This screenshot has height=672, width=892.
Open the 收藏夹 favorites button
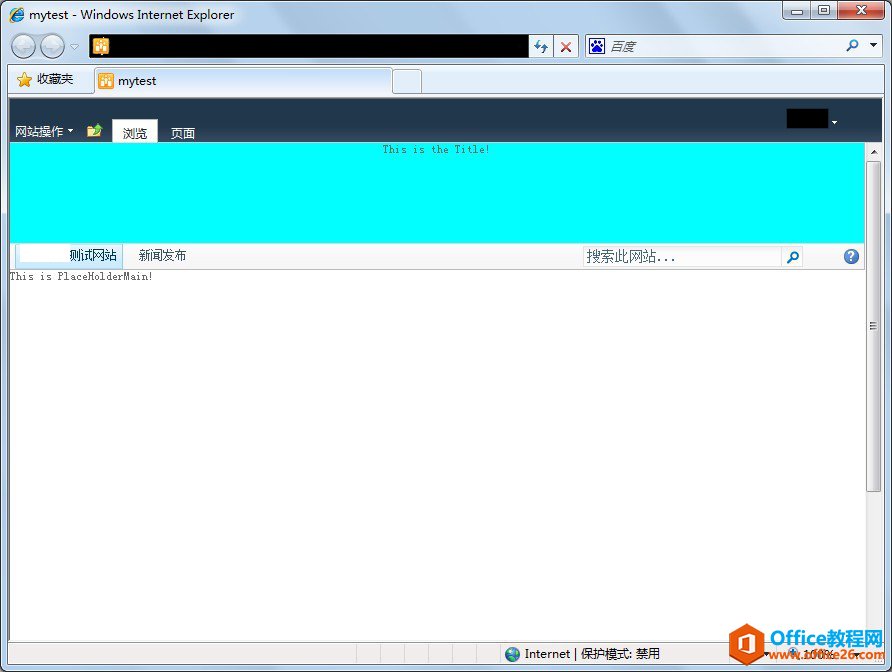point(46,79)
